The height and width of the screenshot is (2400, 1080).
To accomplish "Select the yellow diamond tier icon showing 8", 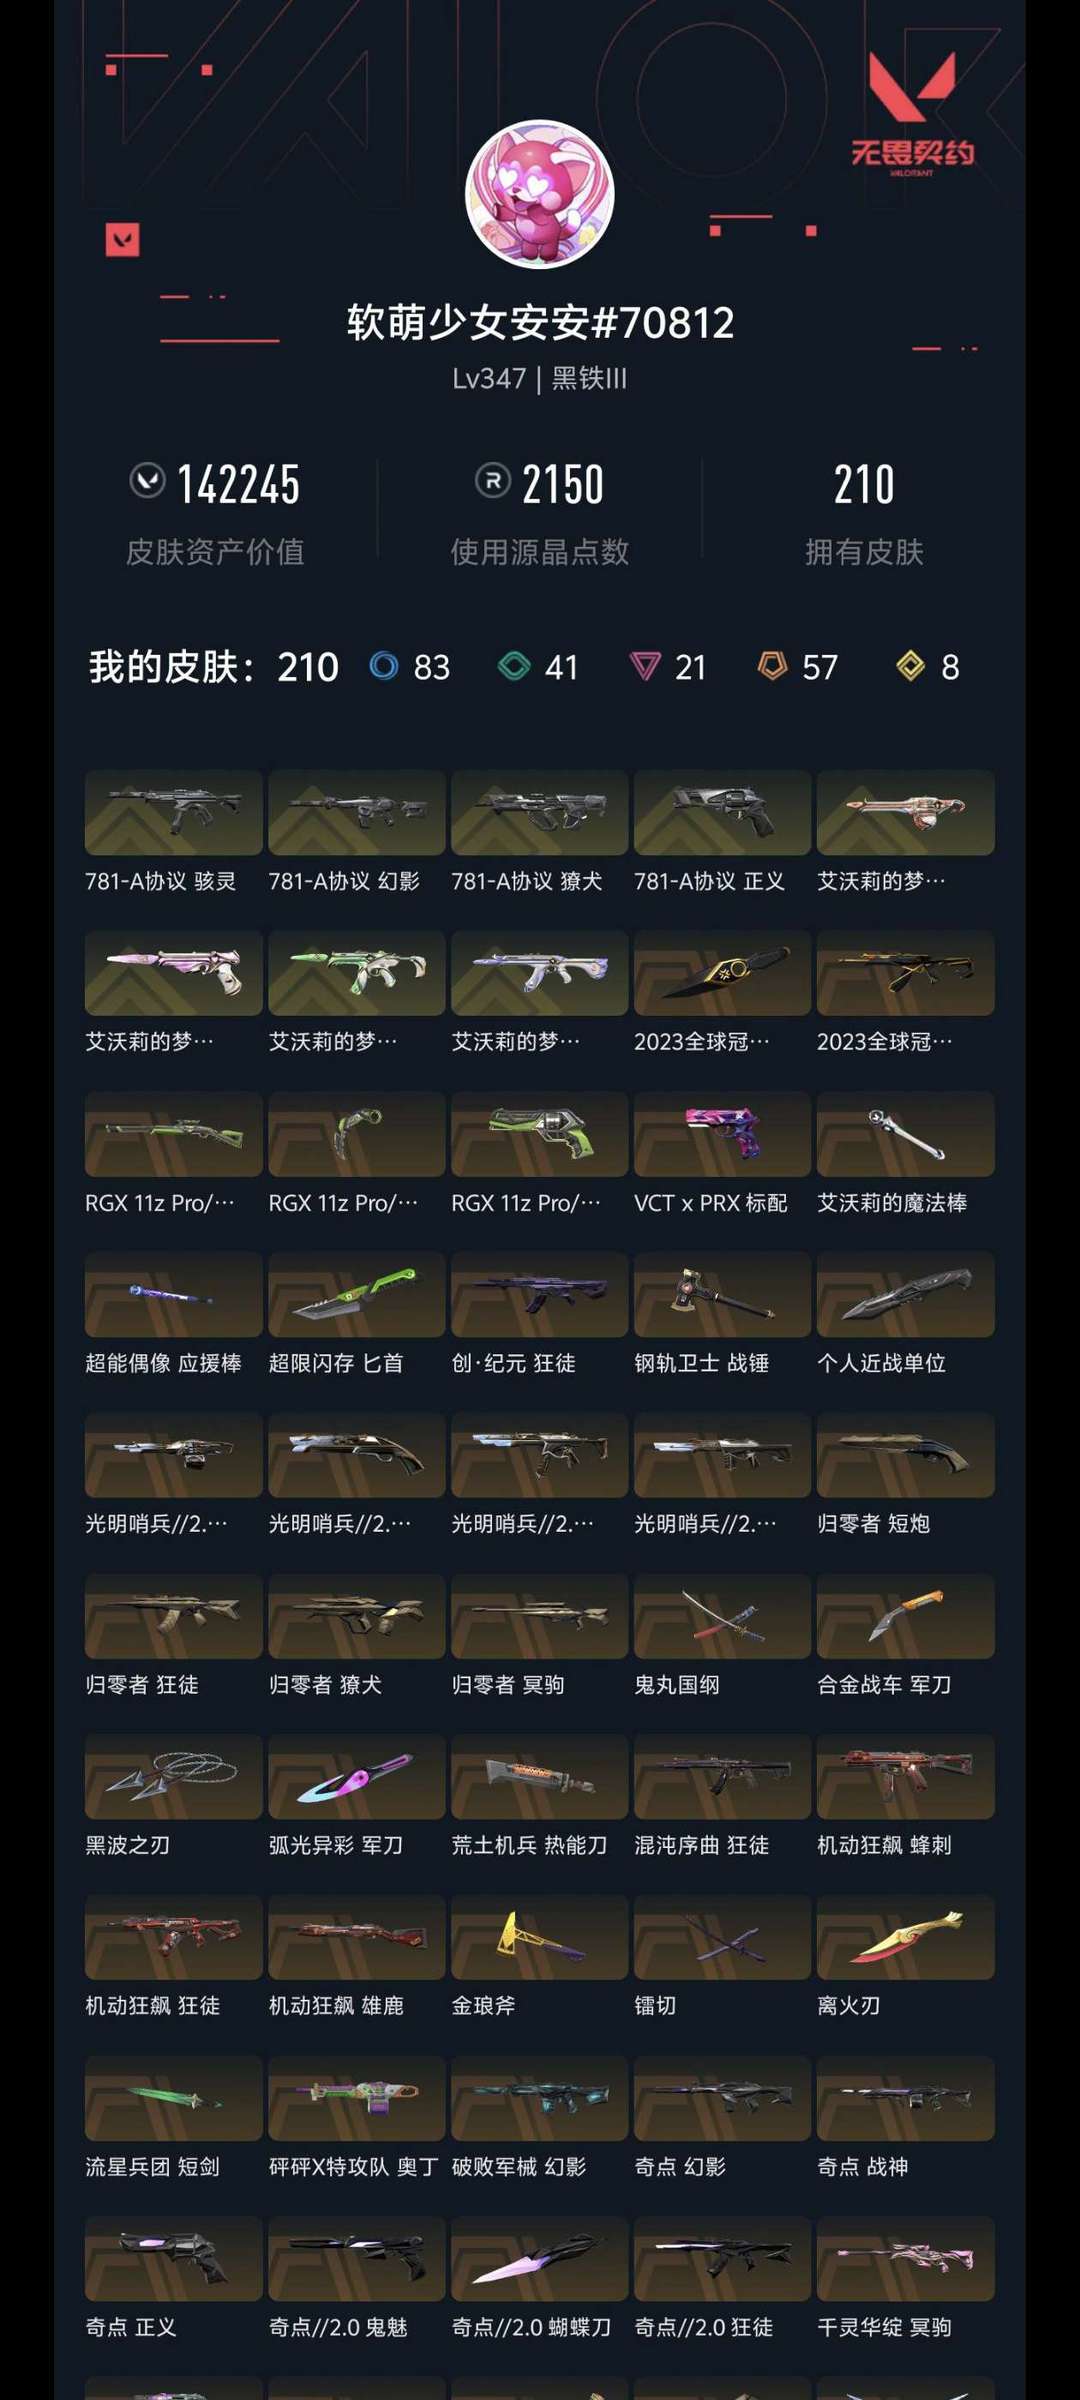I will (x=910, y=666).
